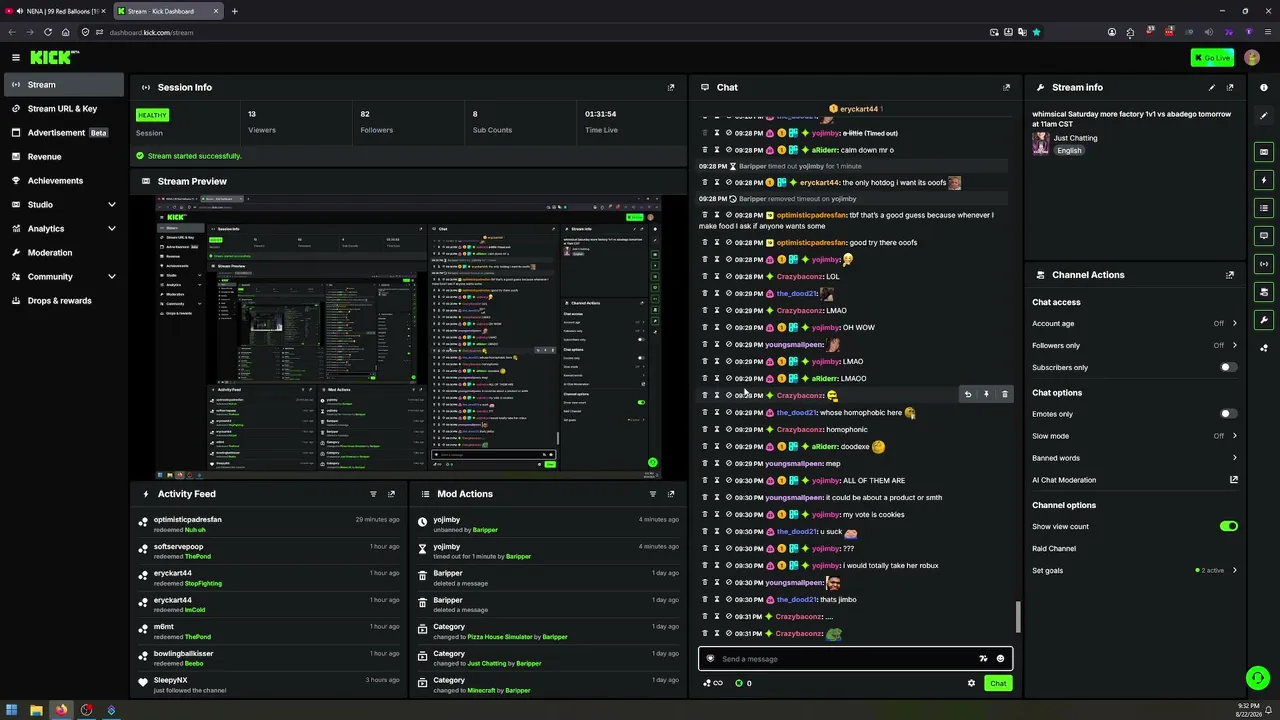The height and width of the screenshot is (720, 1280).
Task: Click the info icon in right rail
Action: tap(1264, 88)
